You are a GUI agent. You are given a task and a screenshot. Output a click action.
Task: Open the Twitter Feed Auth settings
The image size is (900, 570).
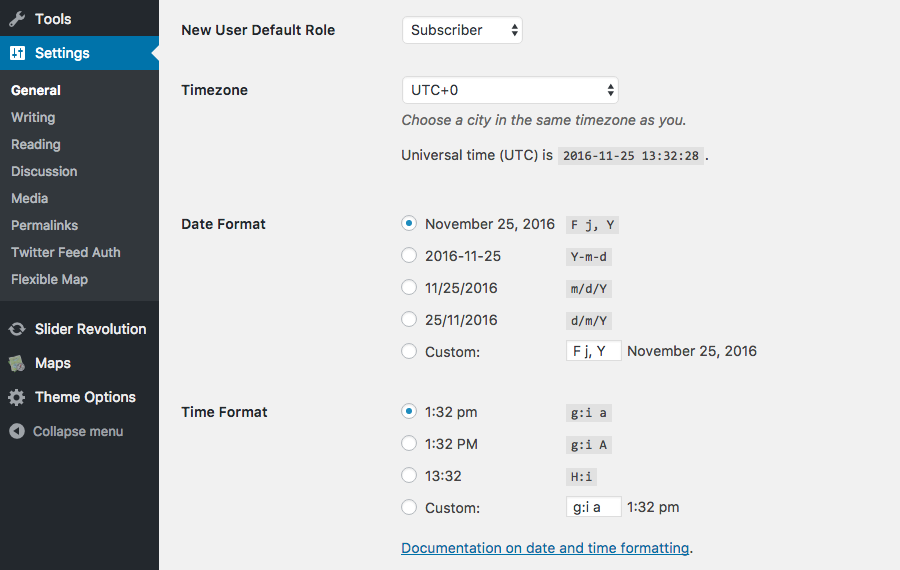65,252
